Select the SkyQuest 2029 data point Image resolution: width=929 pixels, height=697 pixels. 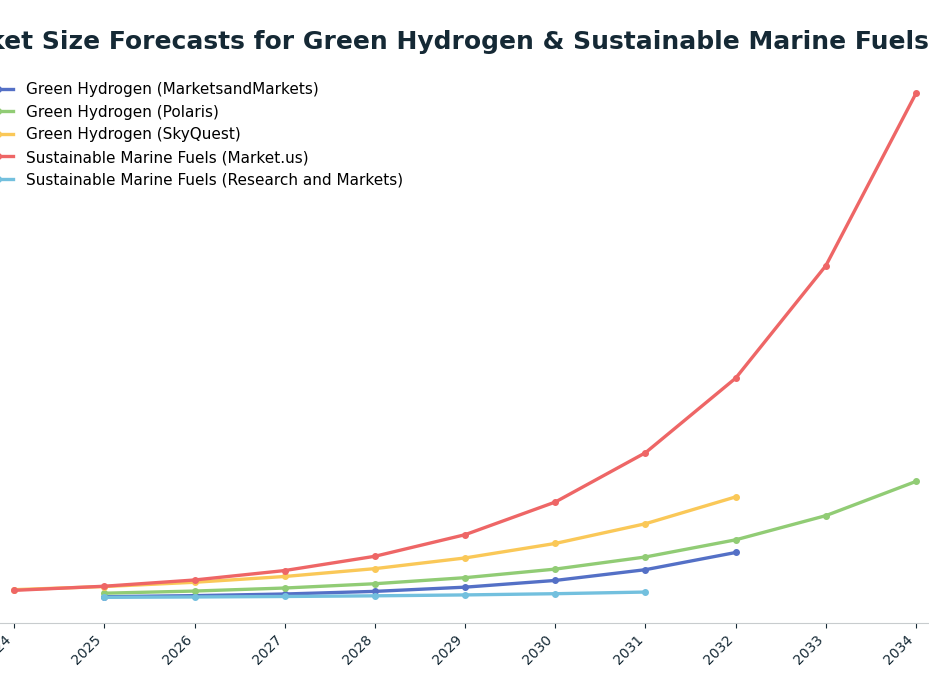click(465, 558)
